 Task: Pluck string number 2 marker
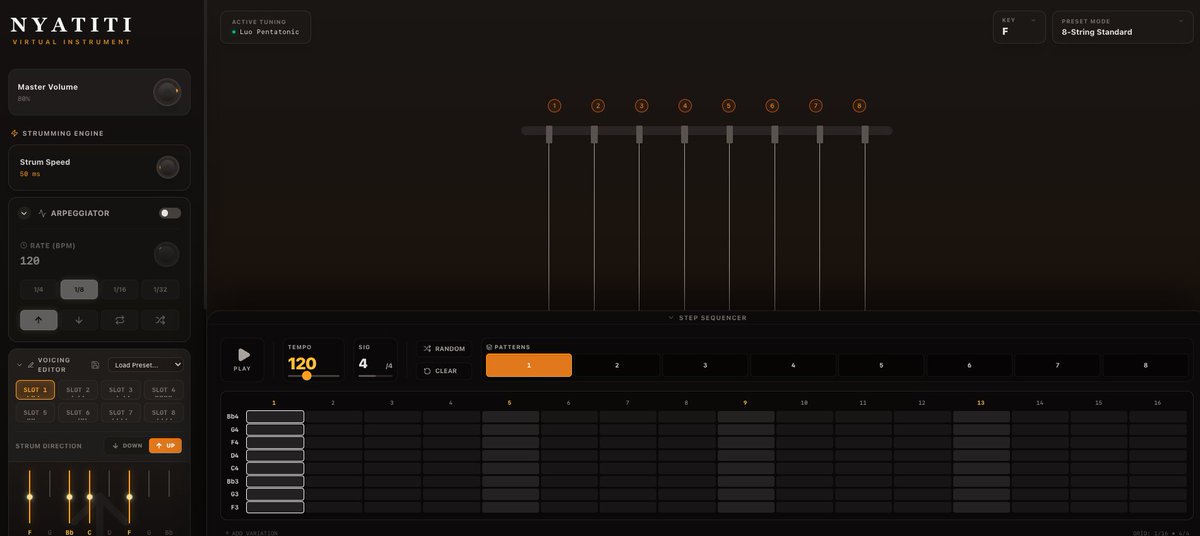(x=598, y=105)
